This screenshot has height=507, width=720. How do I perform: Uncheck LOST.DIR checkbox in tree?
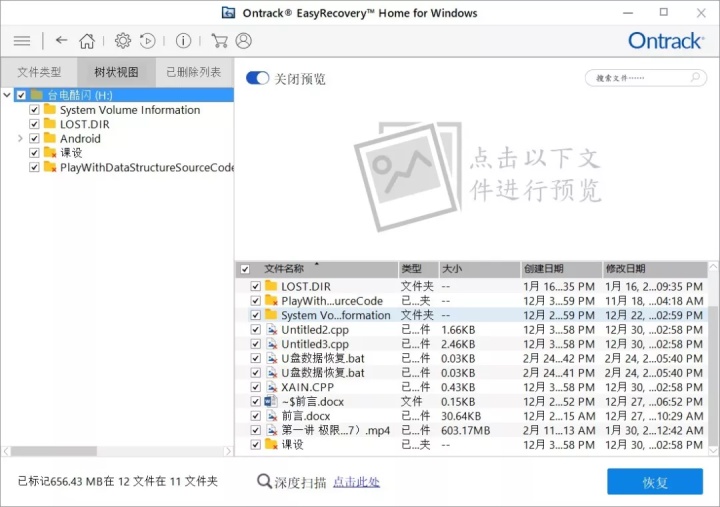[x=34, y=124]
